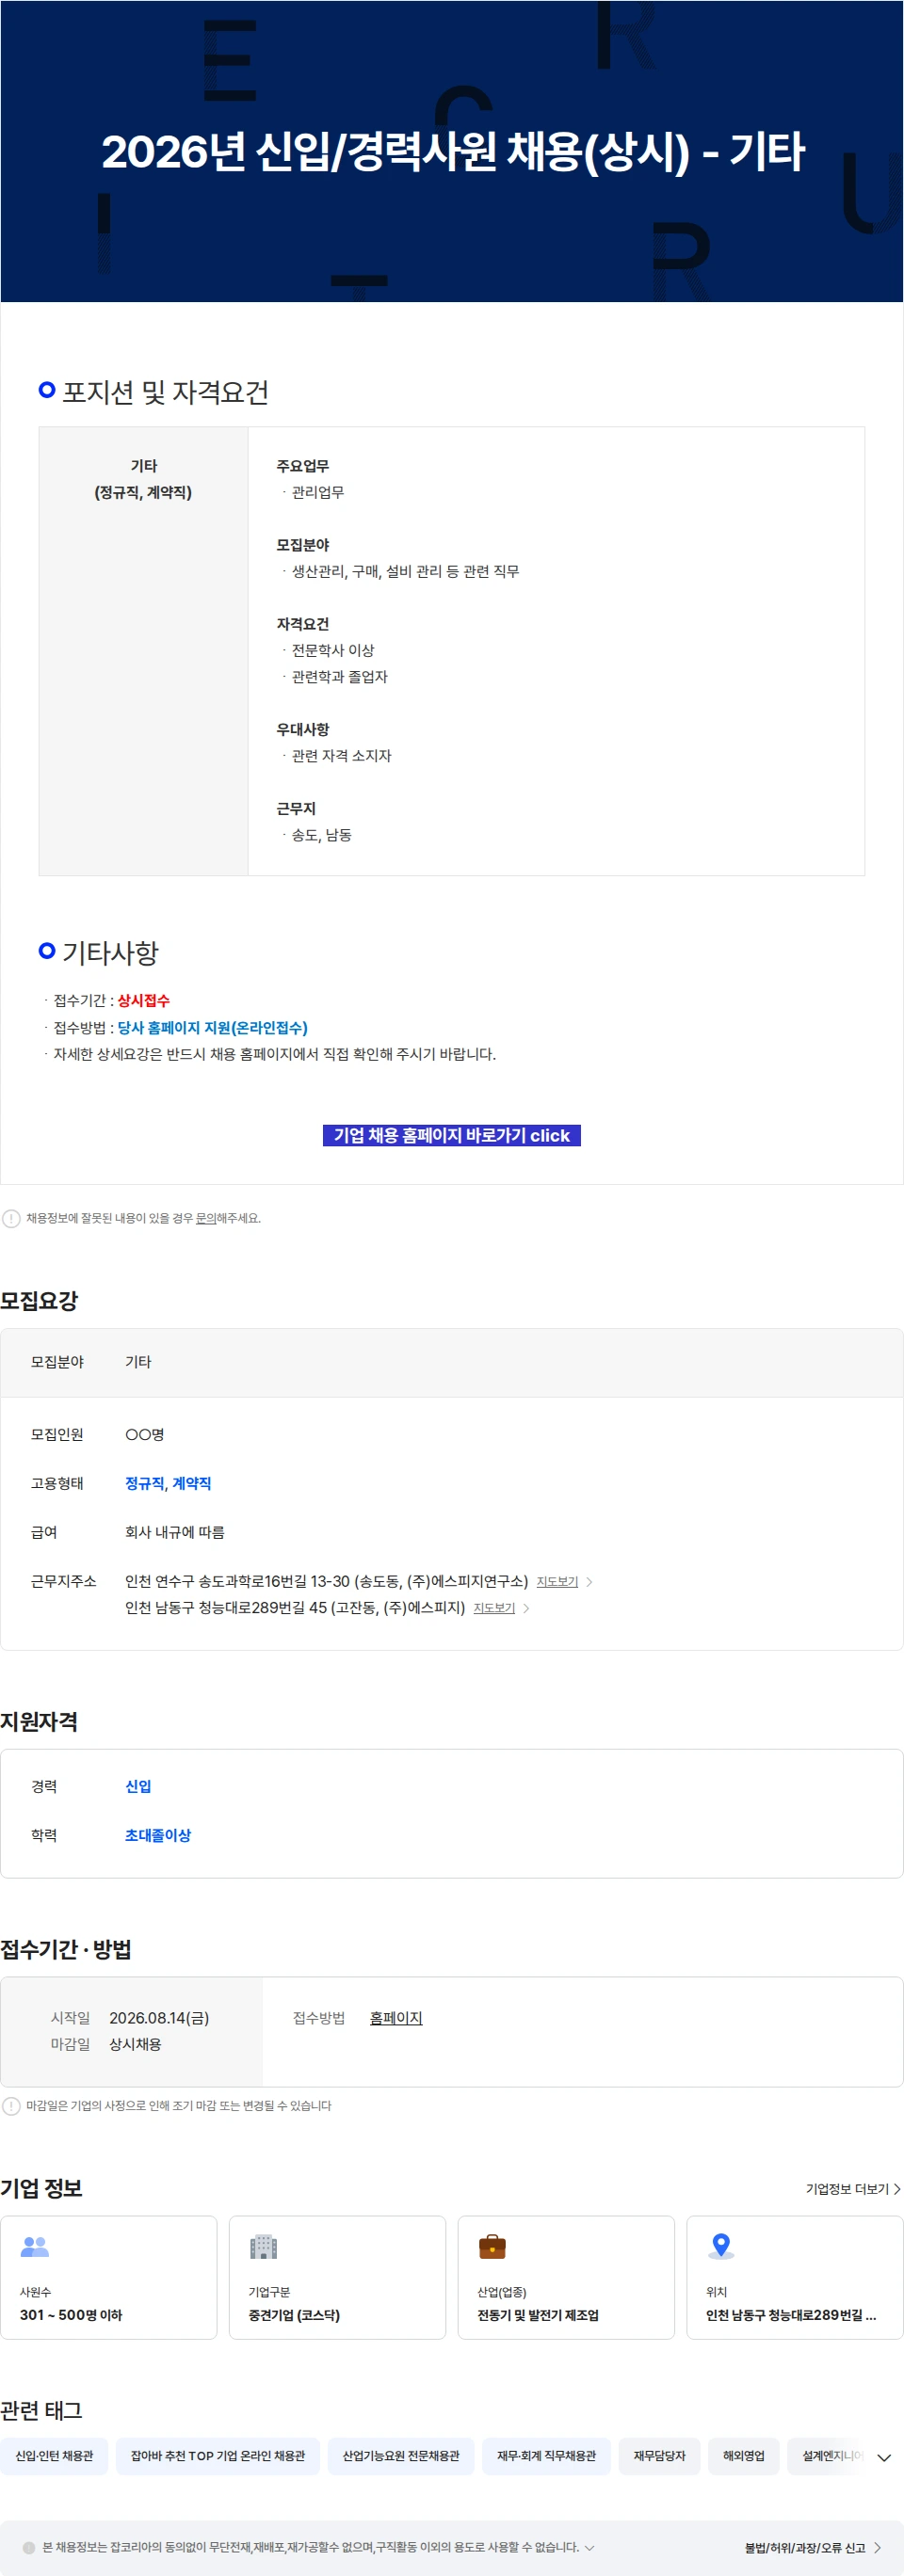The width and height of the screenshot is (904, 2576).
Task: Select 잡아바 추천 TOP 기업 온라인 채용 tag
Action: [218, 2455]
